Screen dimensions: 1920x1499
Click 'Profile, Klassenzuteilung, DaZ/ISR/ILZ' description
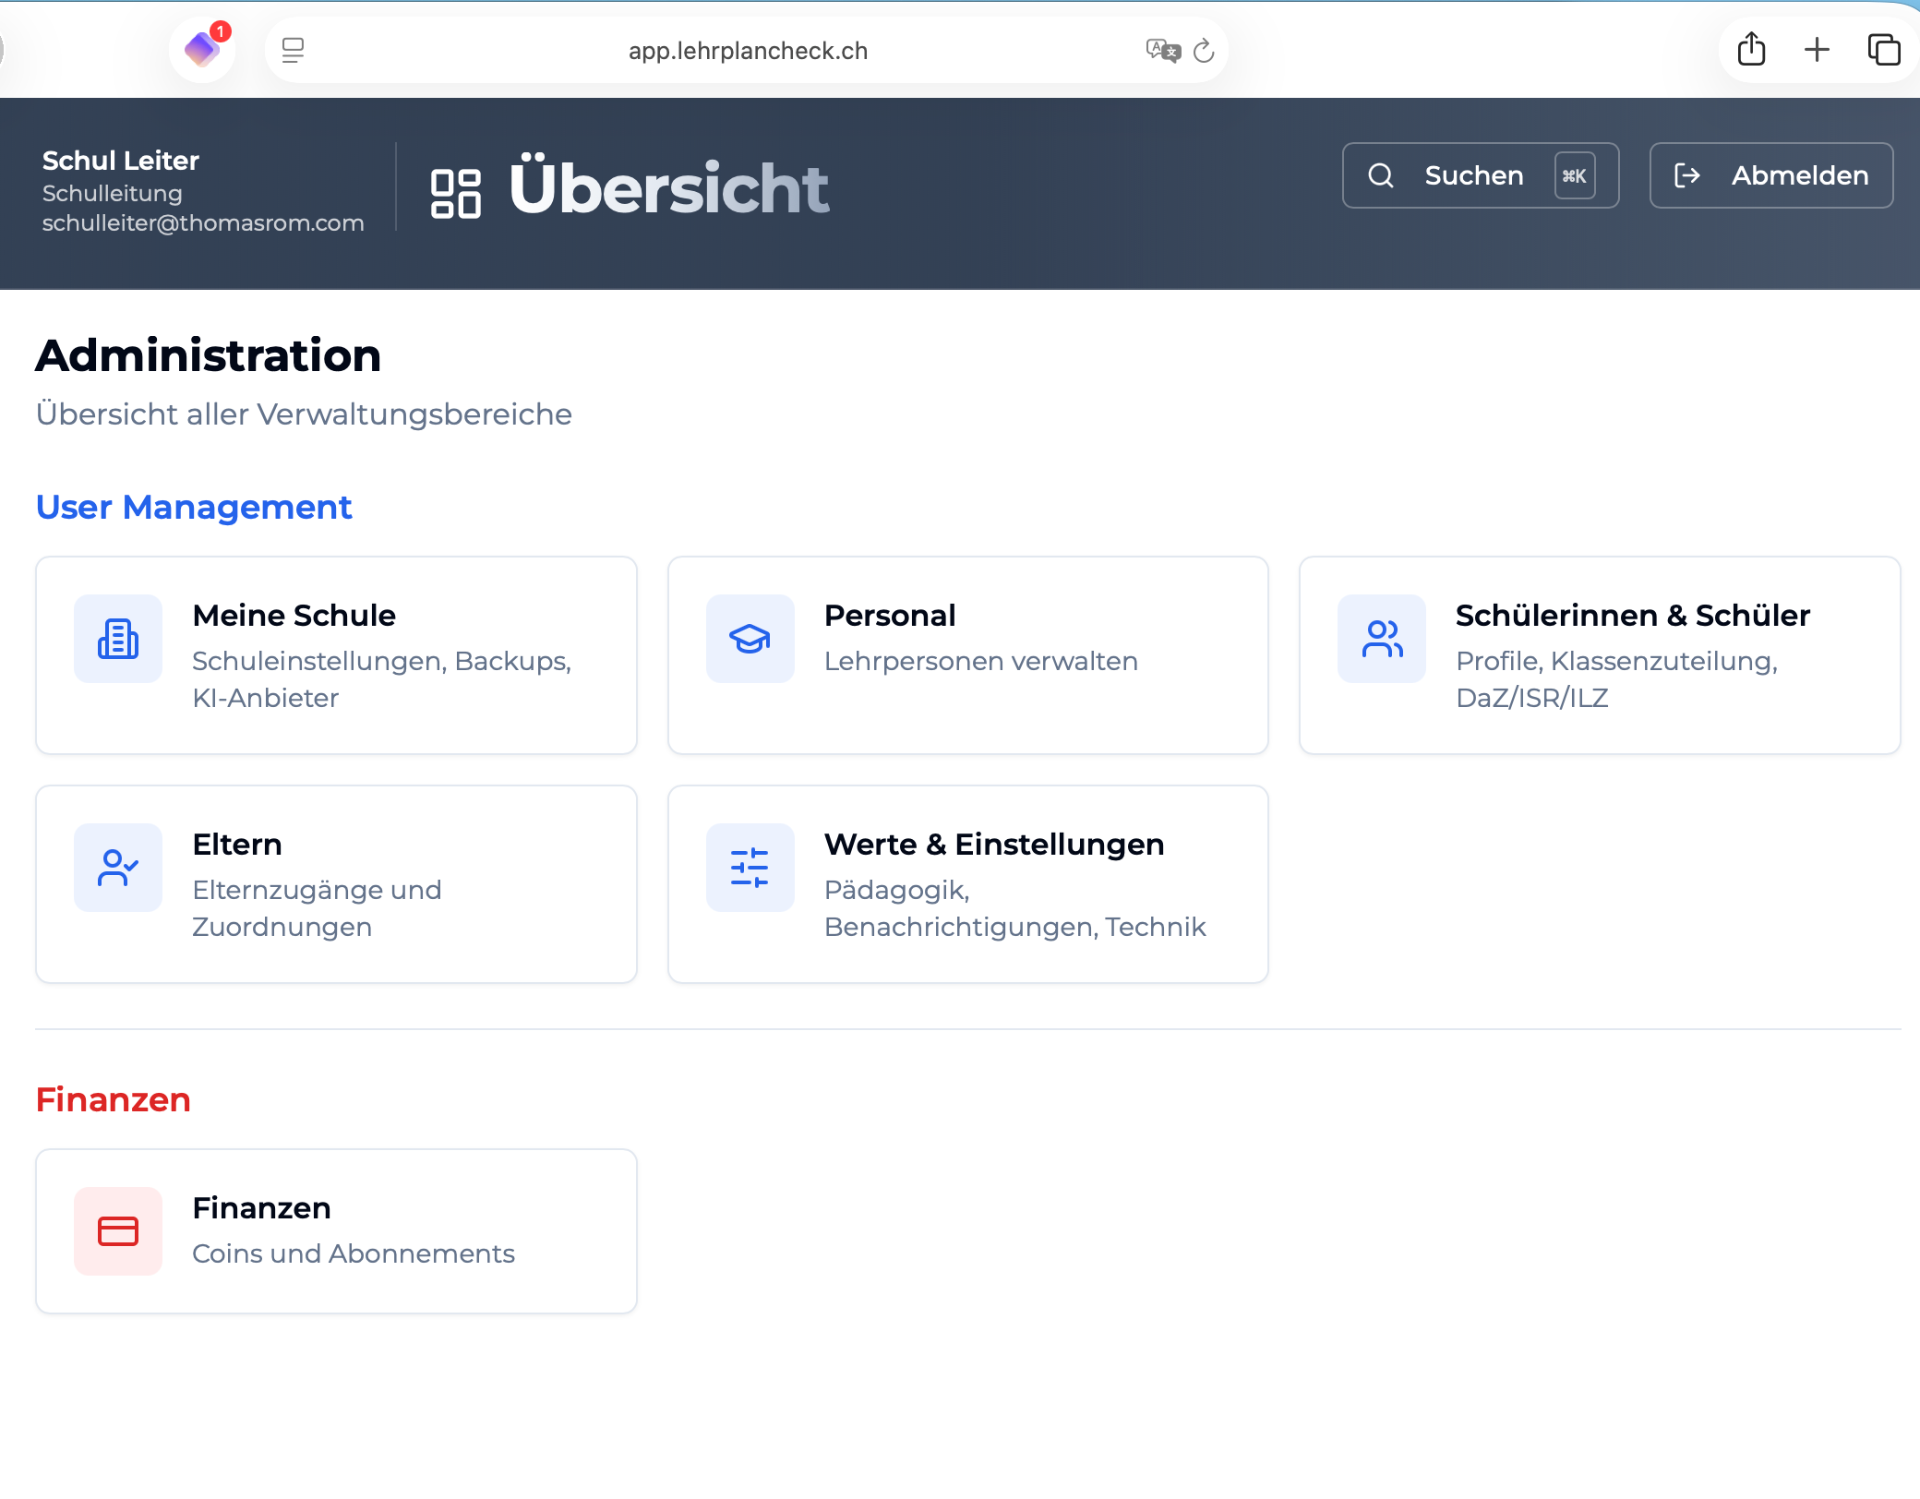click(1617, 679)
